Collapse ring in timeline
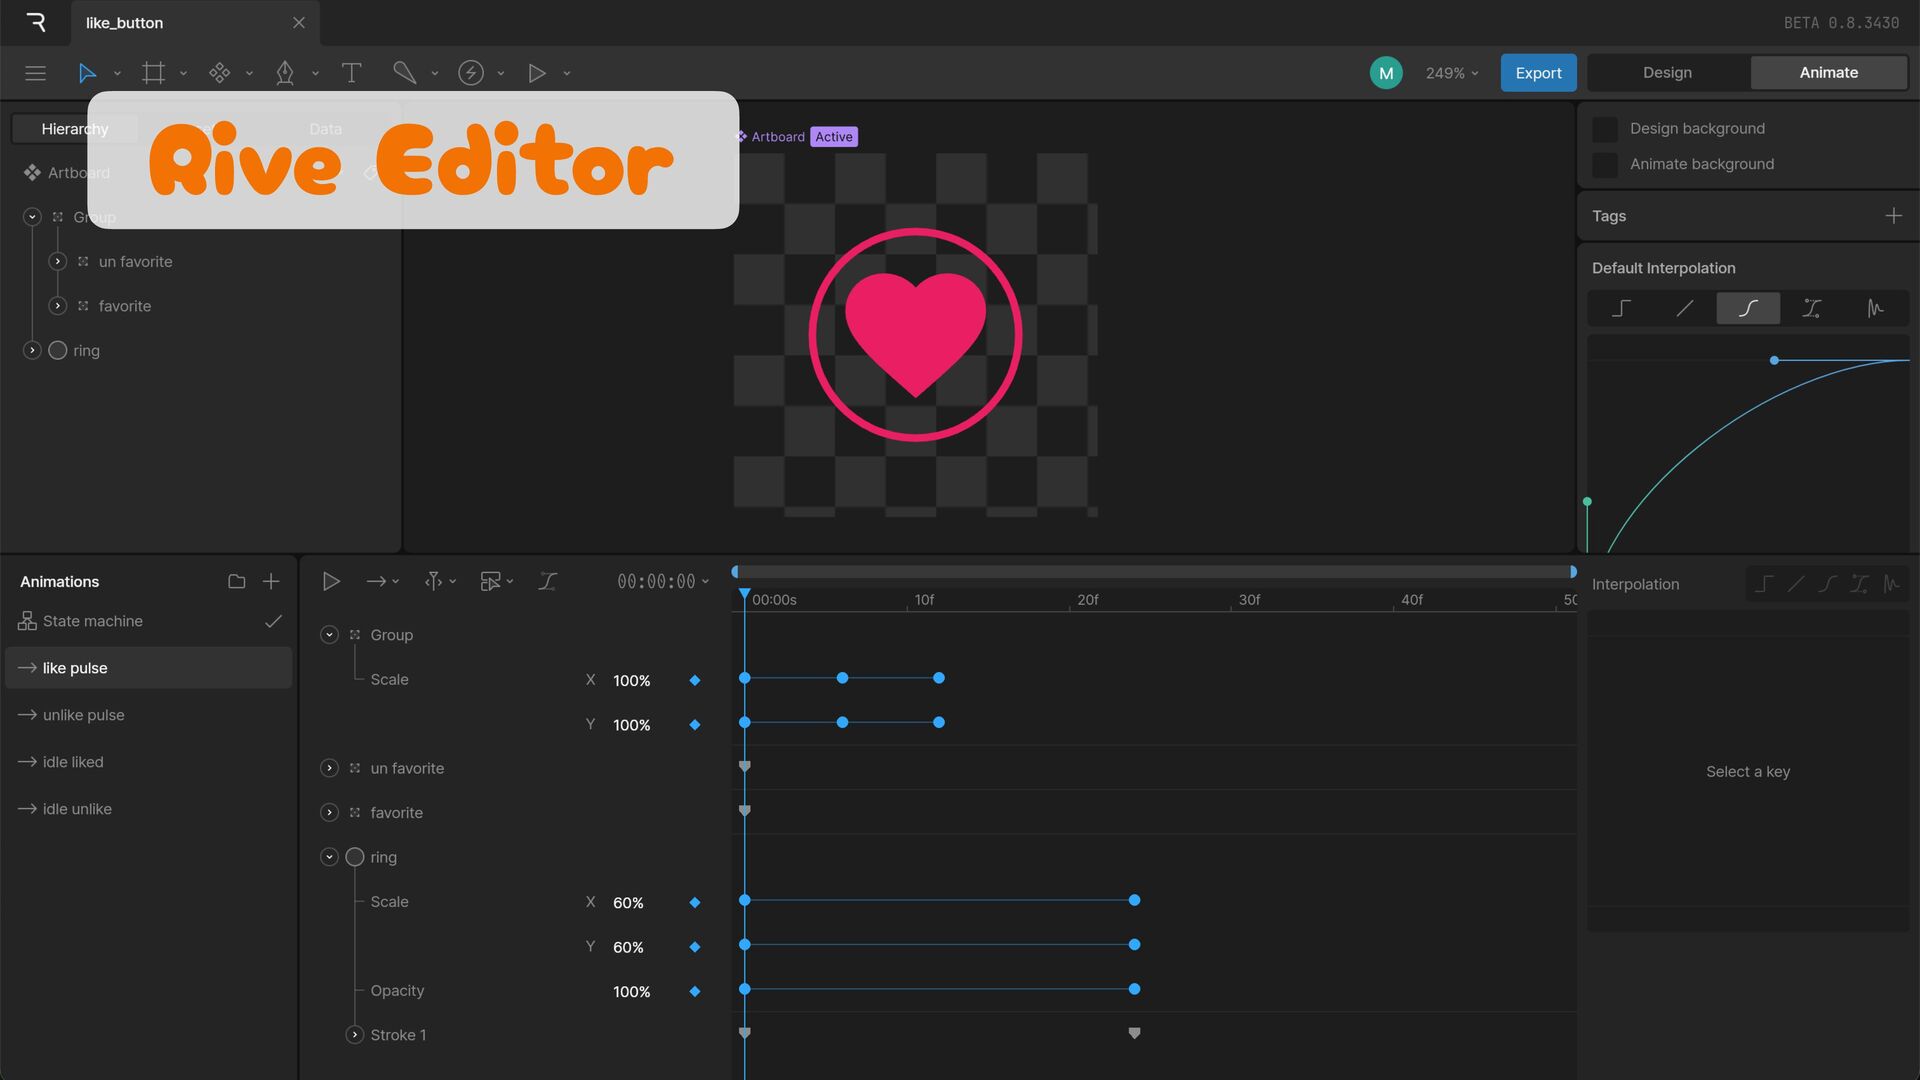 [329, 857]
